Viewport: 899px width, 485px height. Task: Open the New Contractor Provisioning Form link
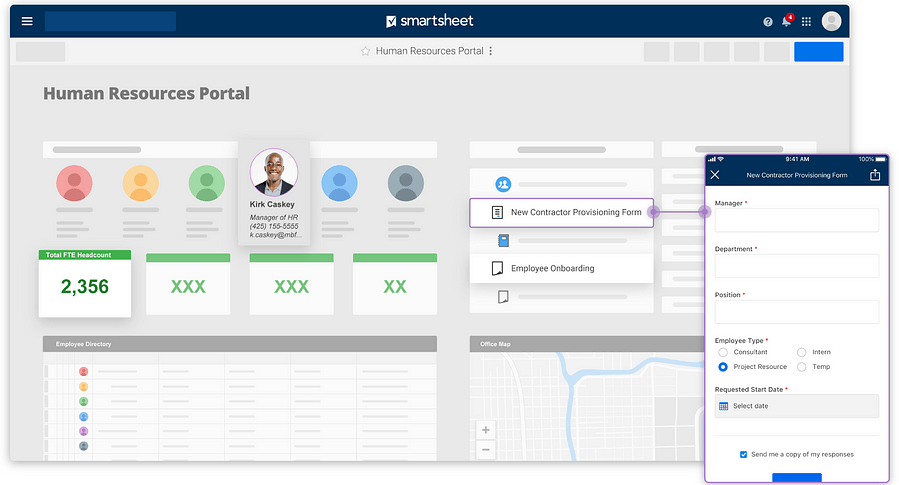click(561, 213)
